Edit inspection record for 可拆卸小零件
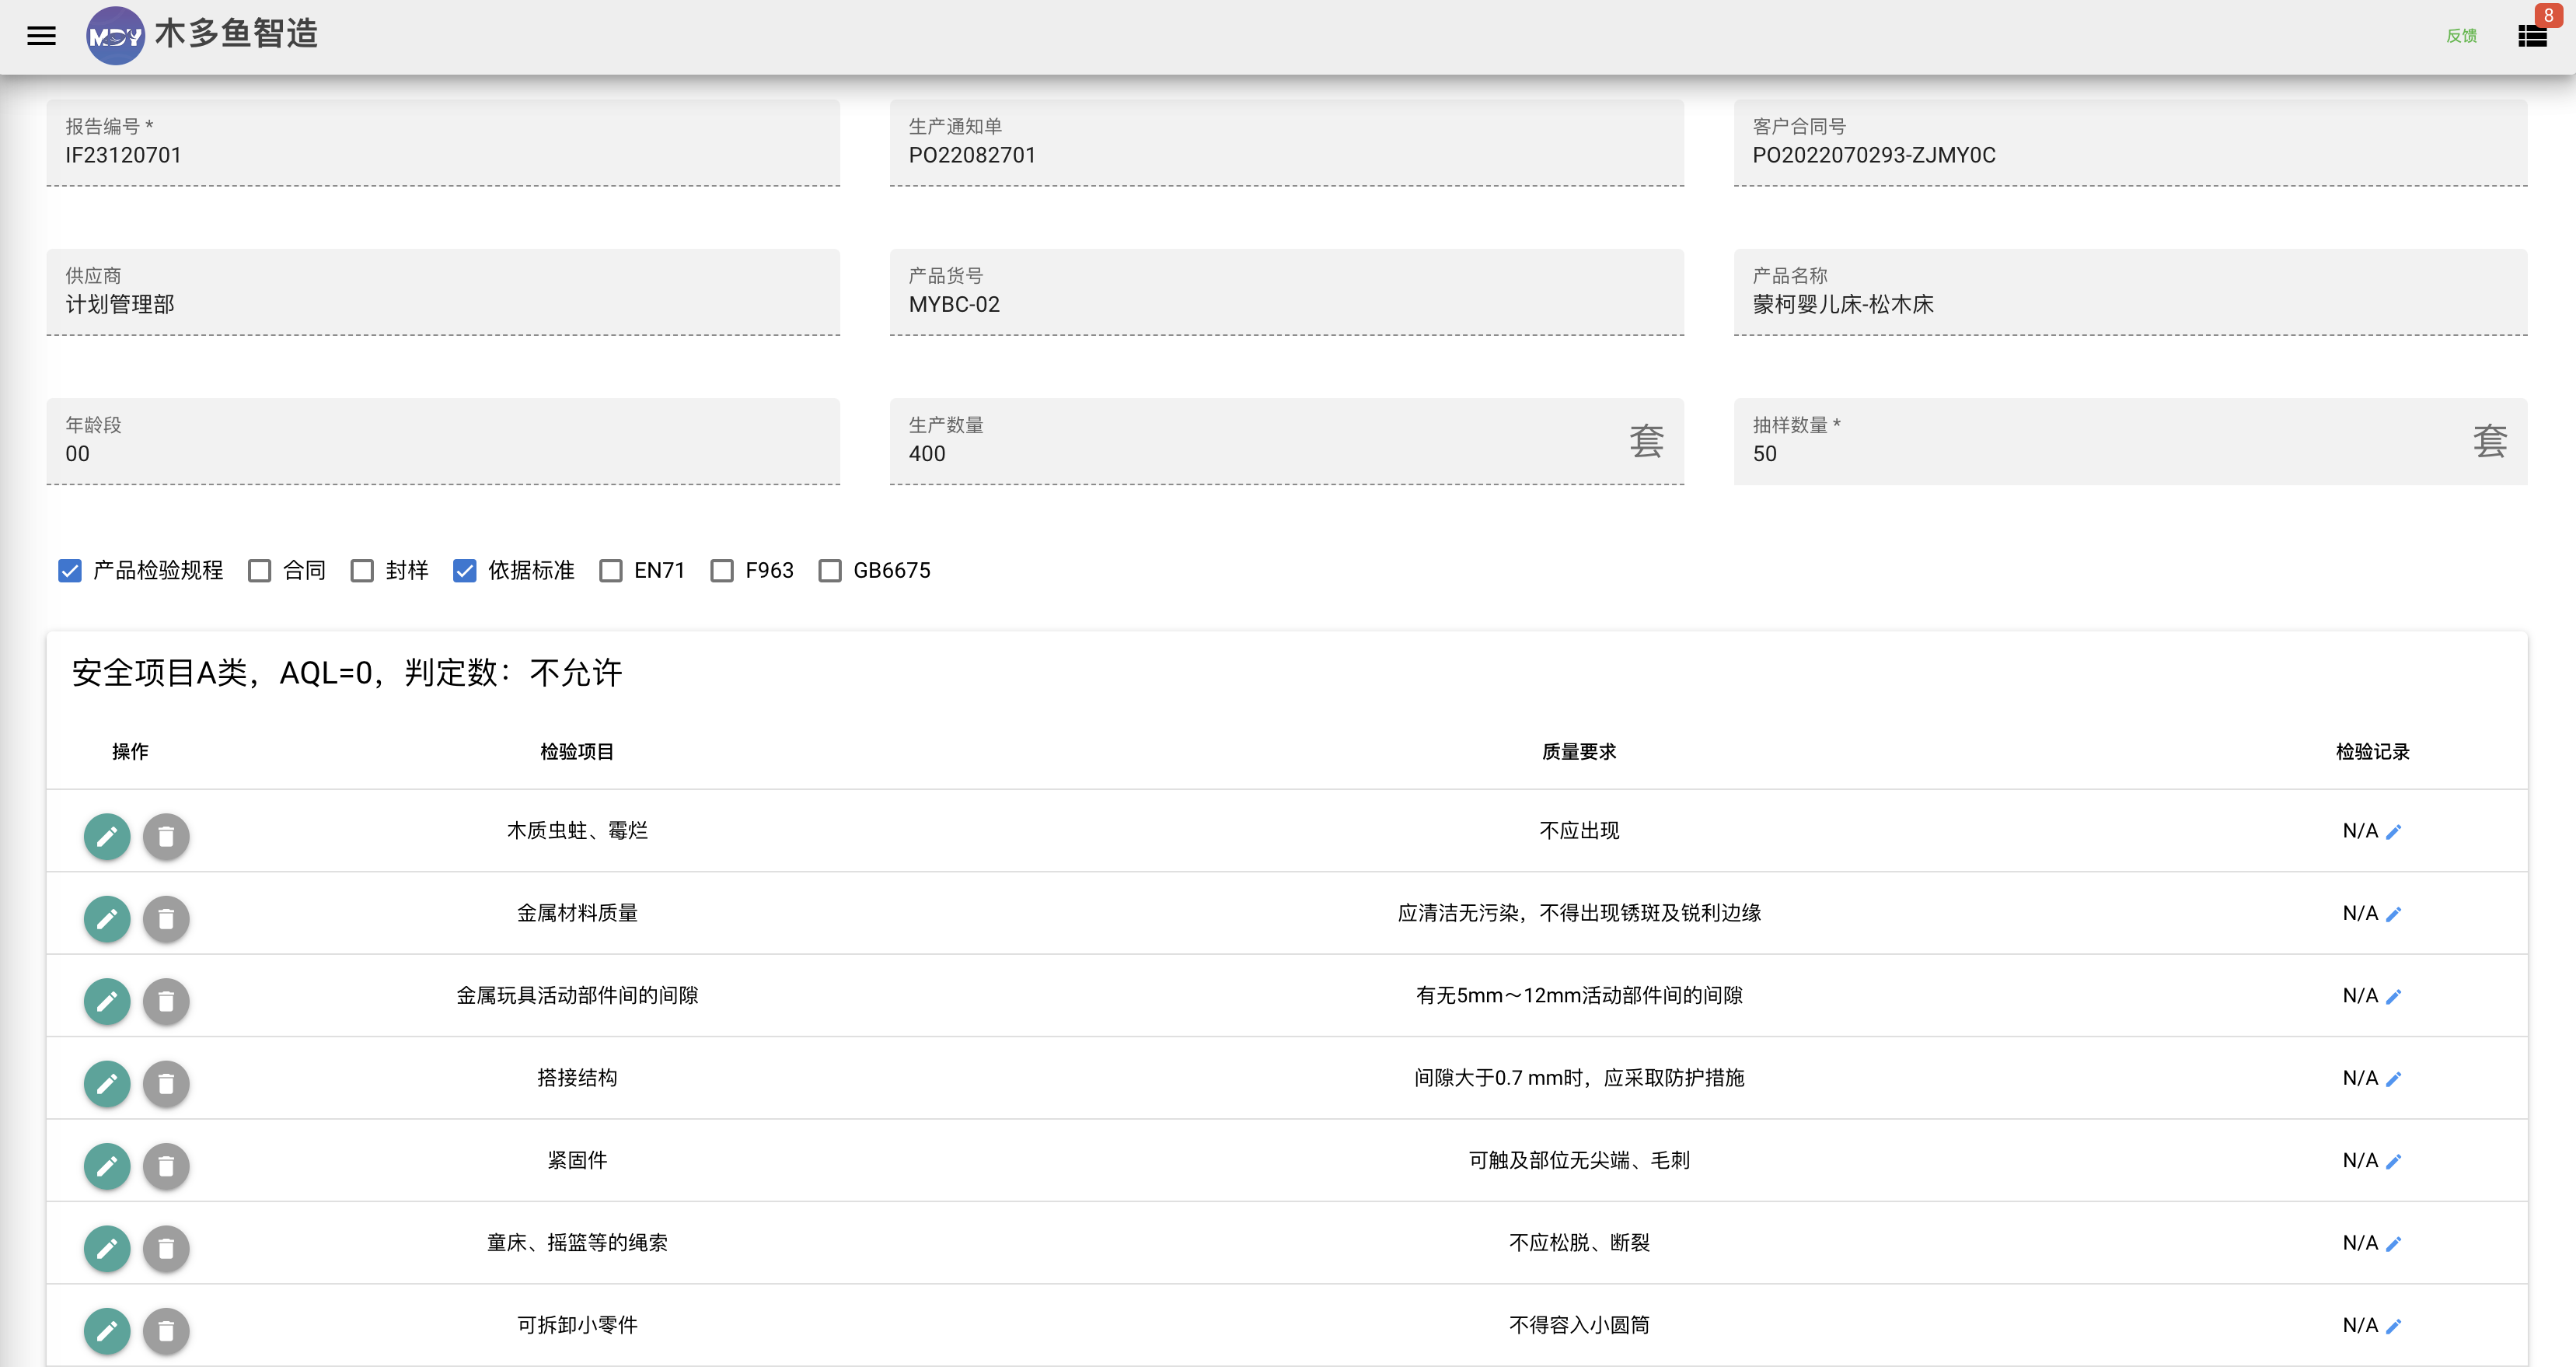This screenshot has width=2576, height=1367. (x=2393, y=1326)
